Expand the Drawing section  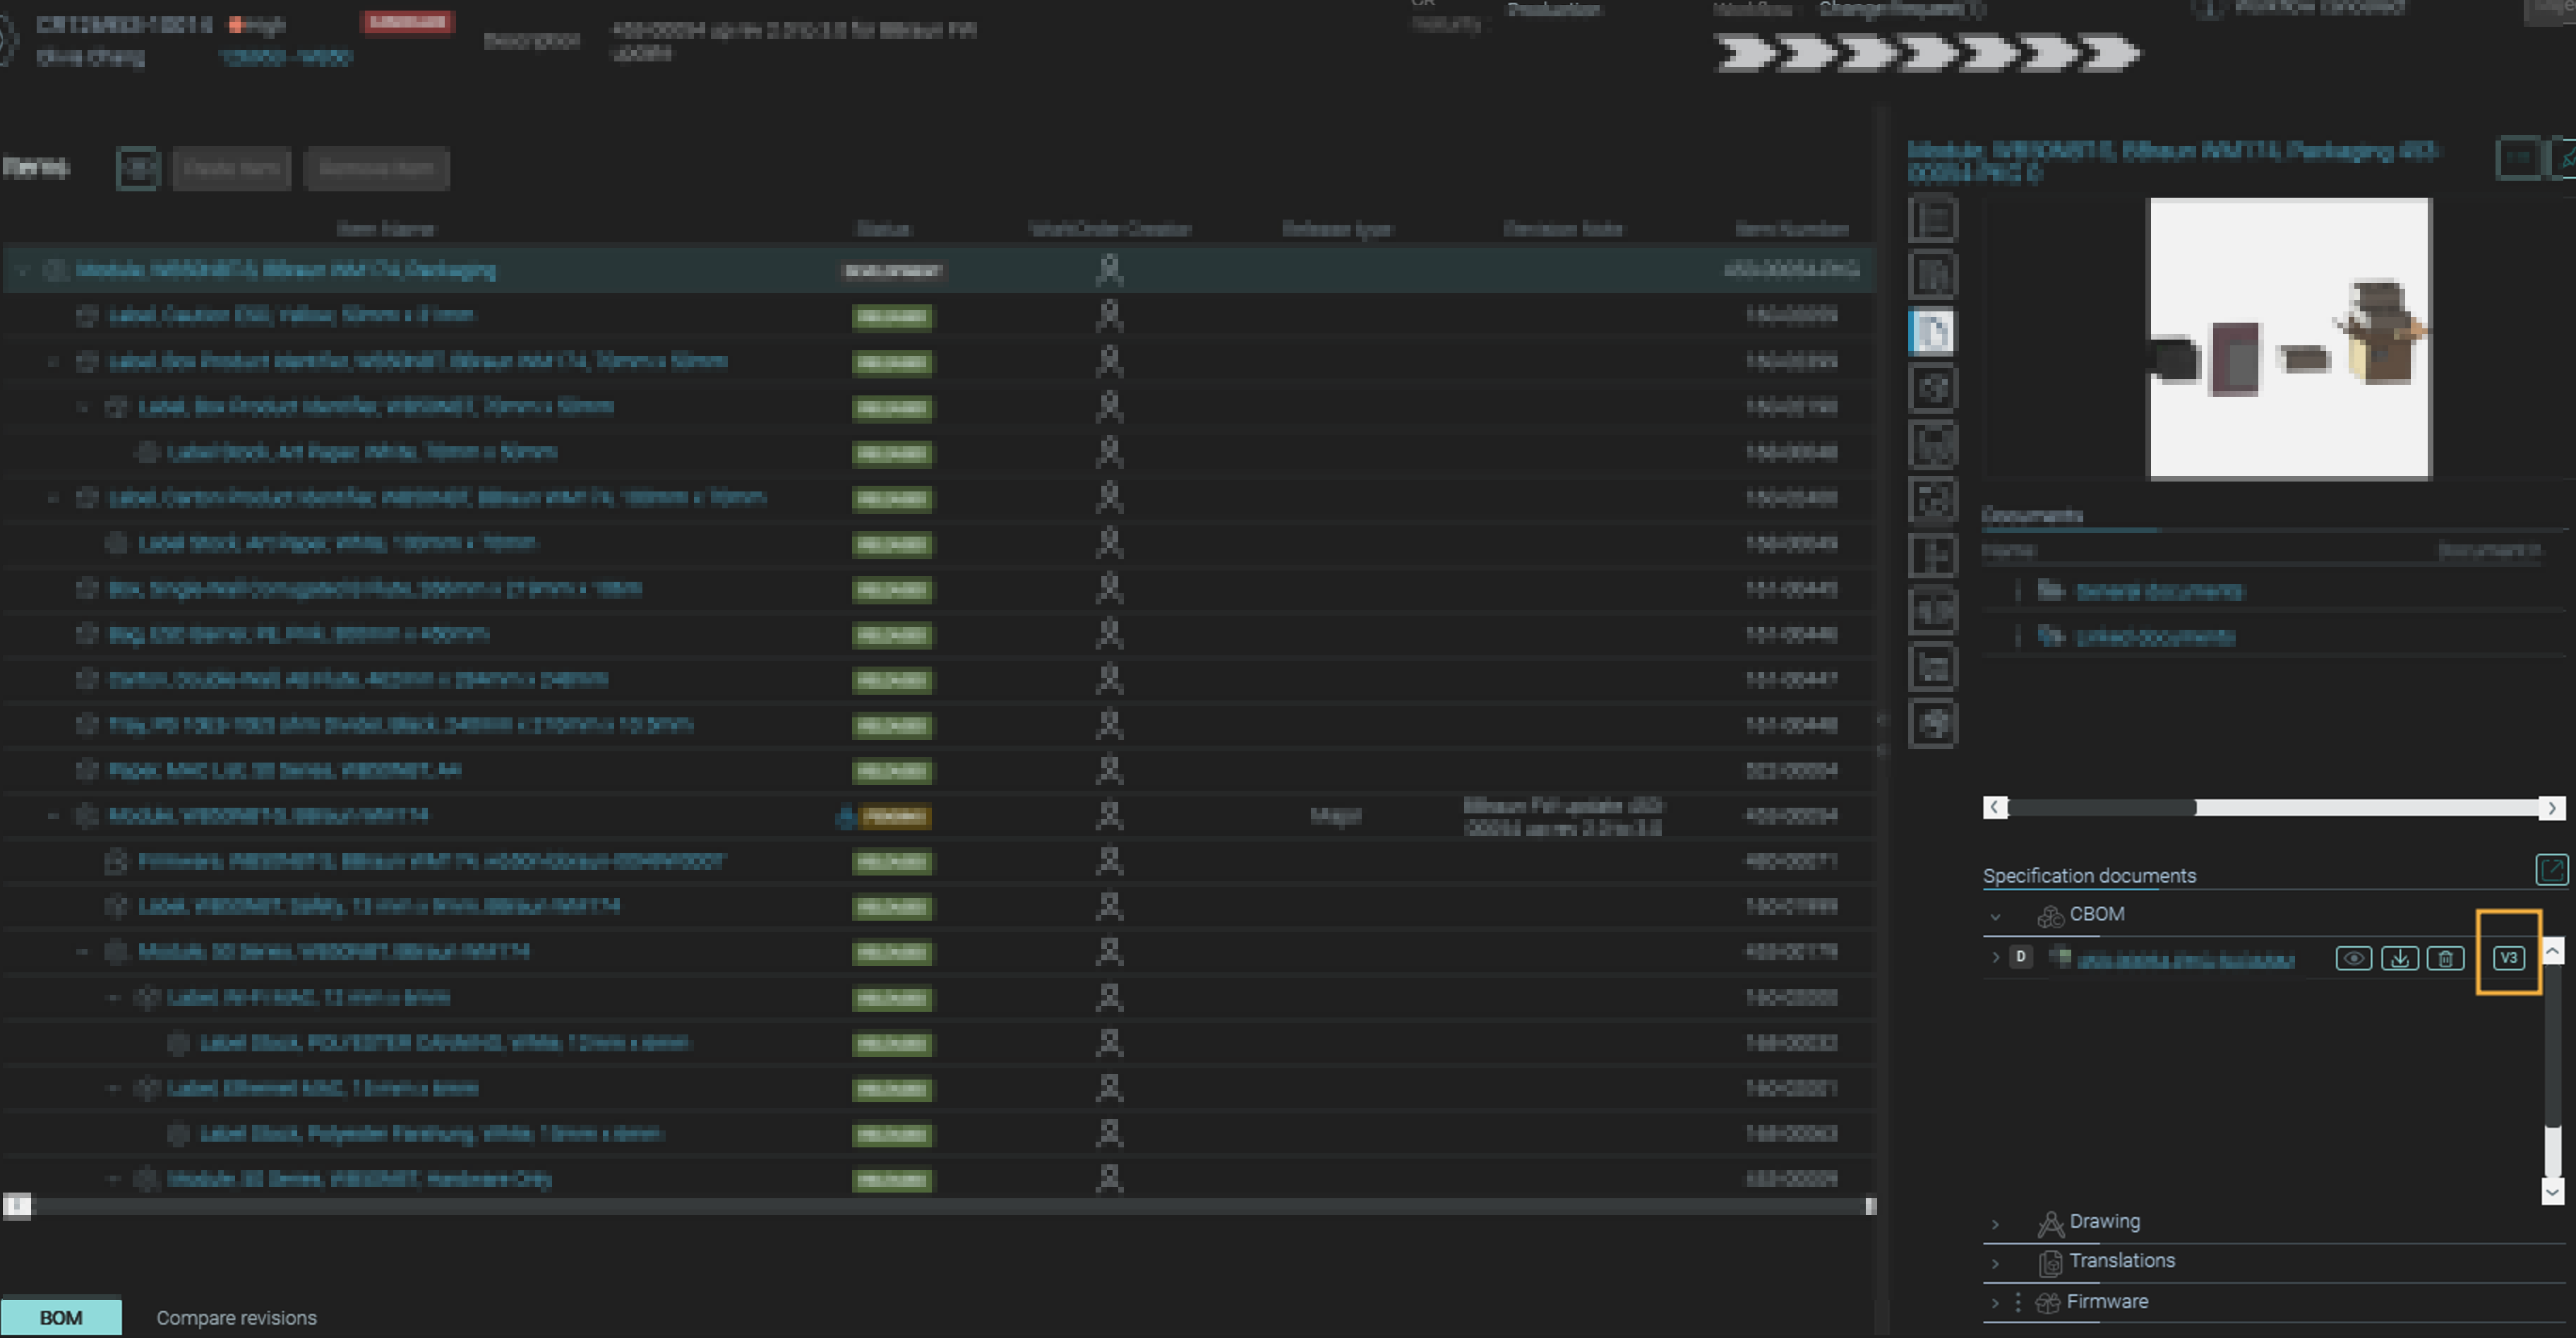coord(1995,1223)
